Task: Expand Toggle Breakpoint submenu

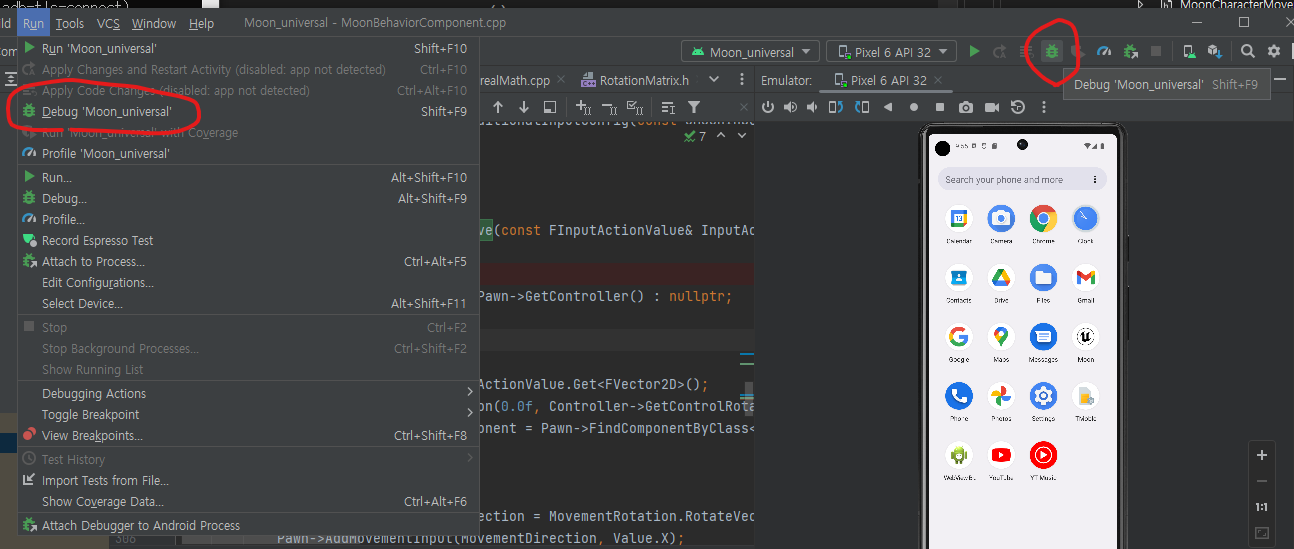Action: (x=248, y=414)
